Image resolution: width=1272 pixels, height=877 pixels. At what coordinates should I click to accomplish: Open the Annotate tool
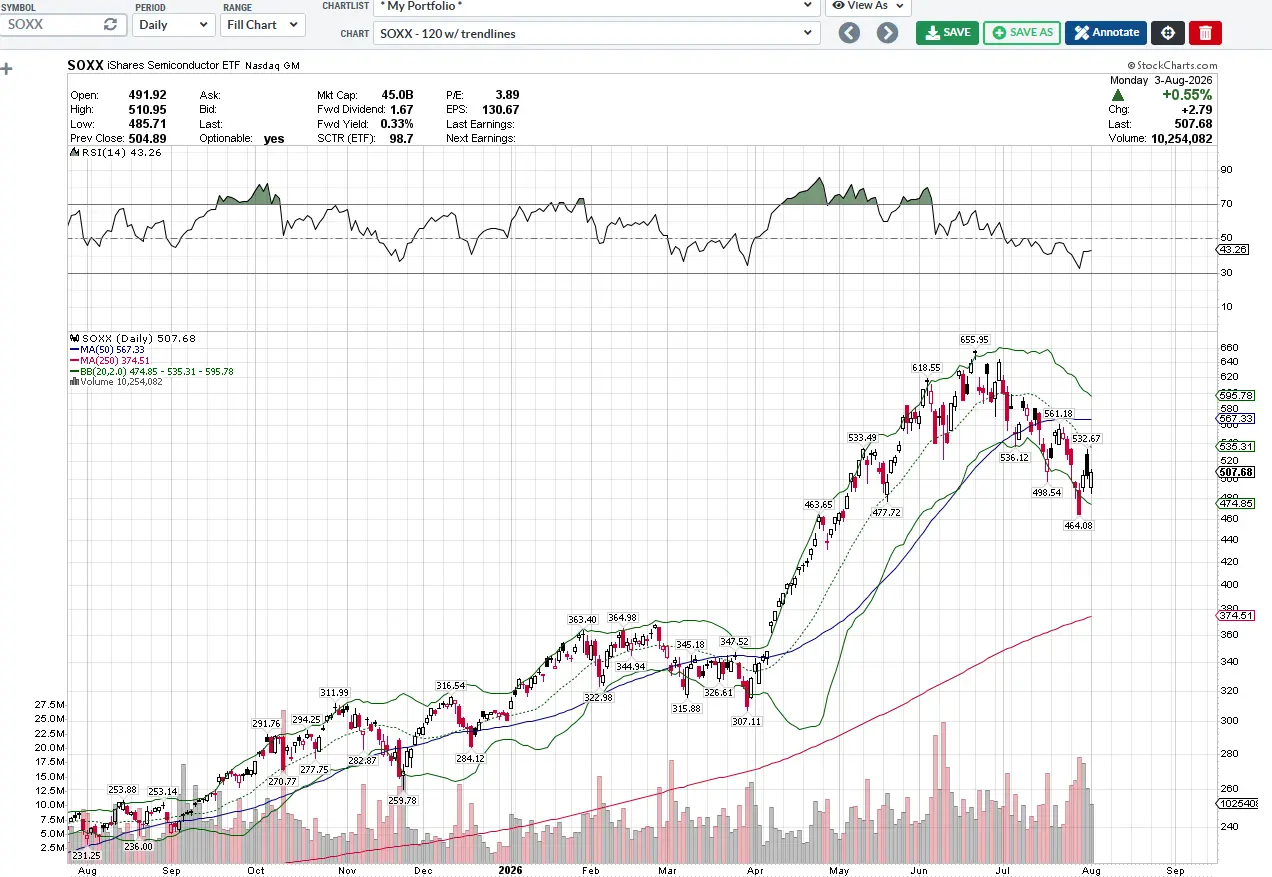1106,33
